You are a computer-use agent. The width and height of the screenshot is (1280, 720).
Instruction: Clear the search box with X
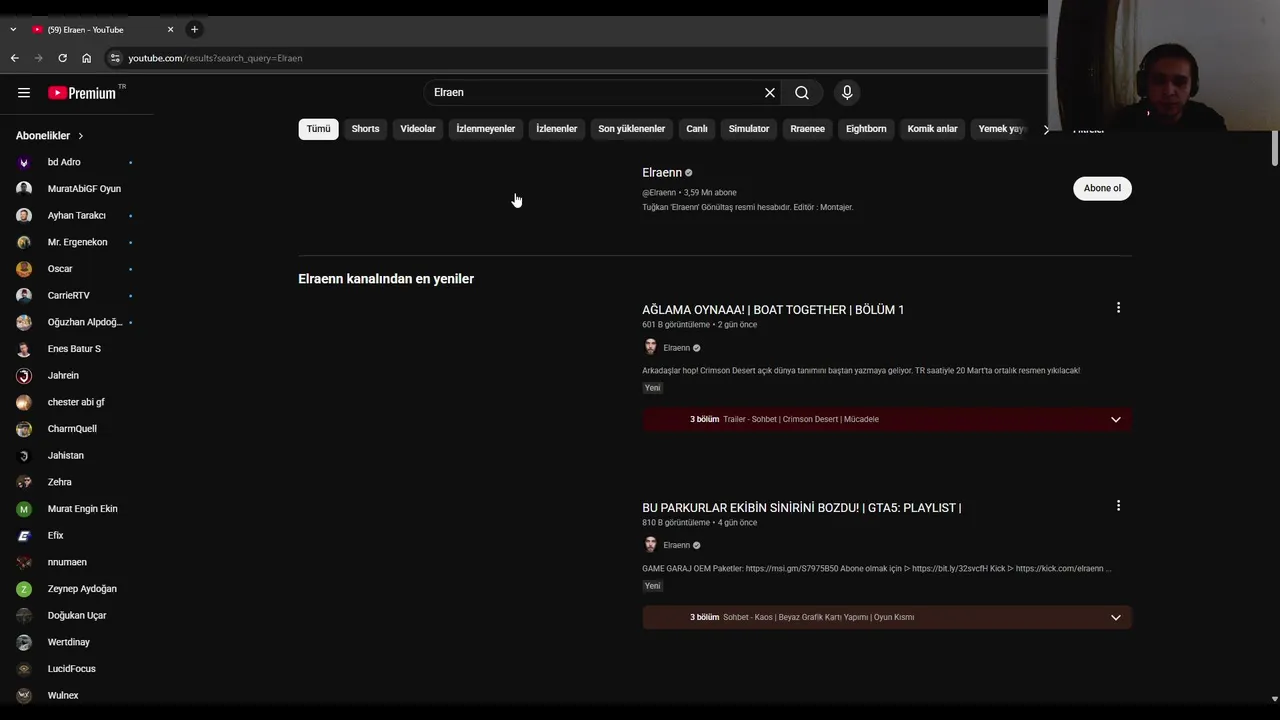click(770, 93)
